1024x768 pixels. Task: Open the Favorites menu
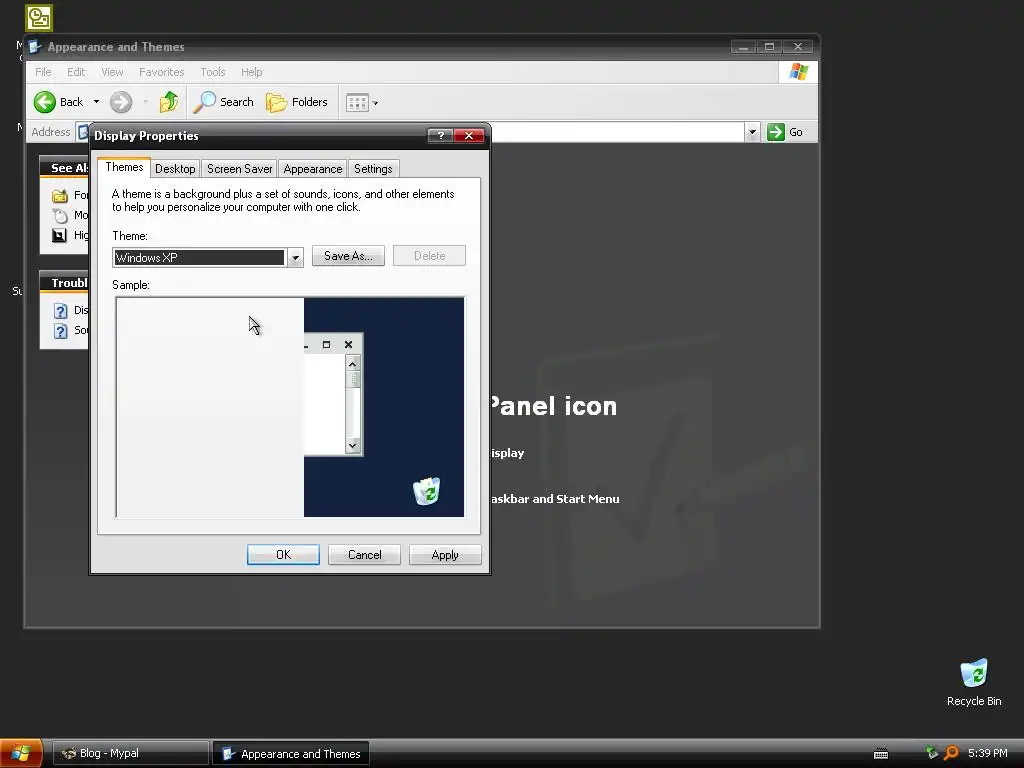pyautogui.click(x=161, y=72)
